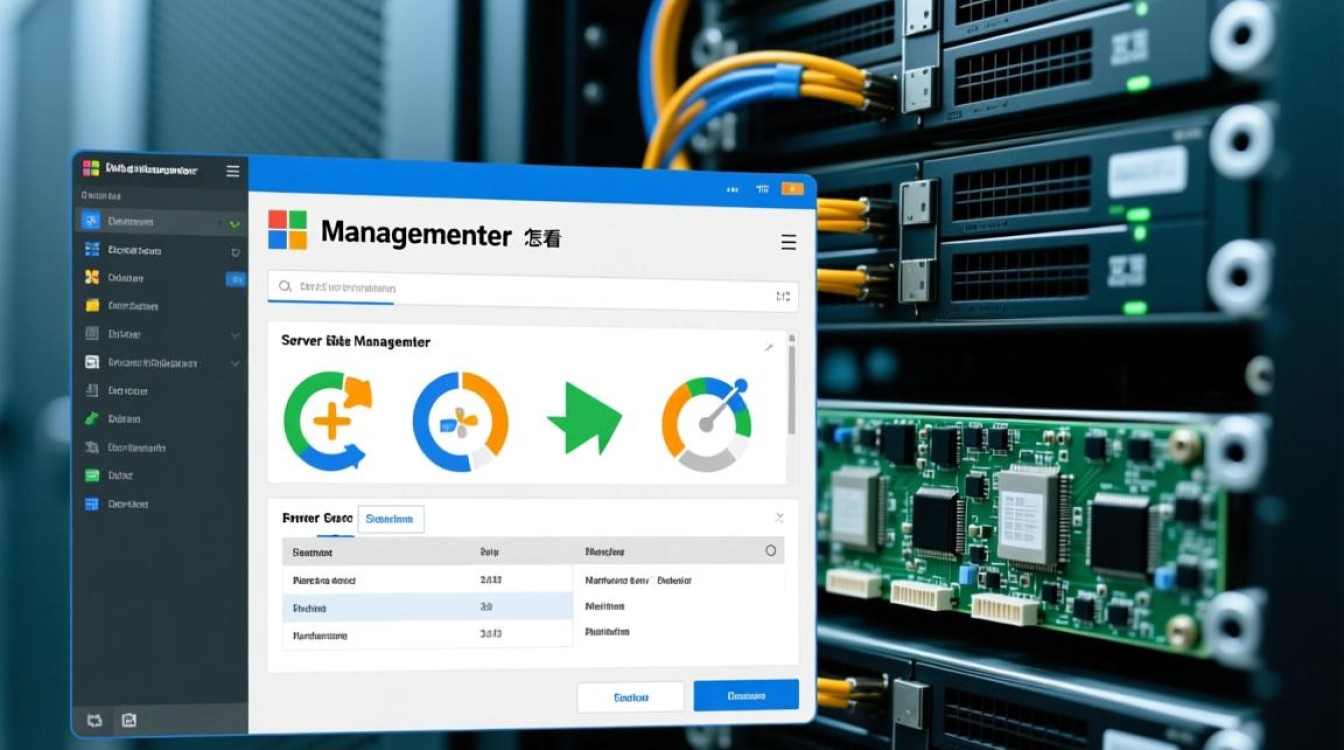Image resolution: width=1344 pixels, height=750 pixels.
Task: Click the green pin icon in sidebar
Action: click(92, 419)
